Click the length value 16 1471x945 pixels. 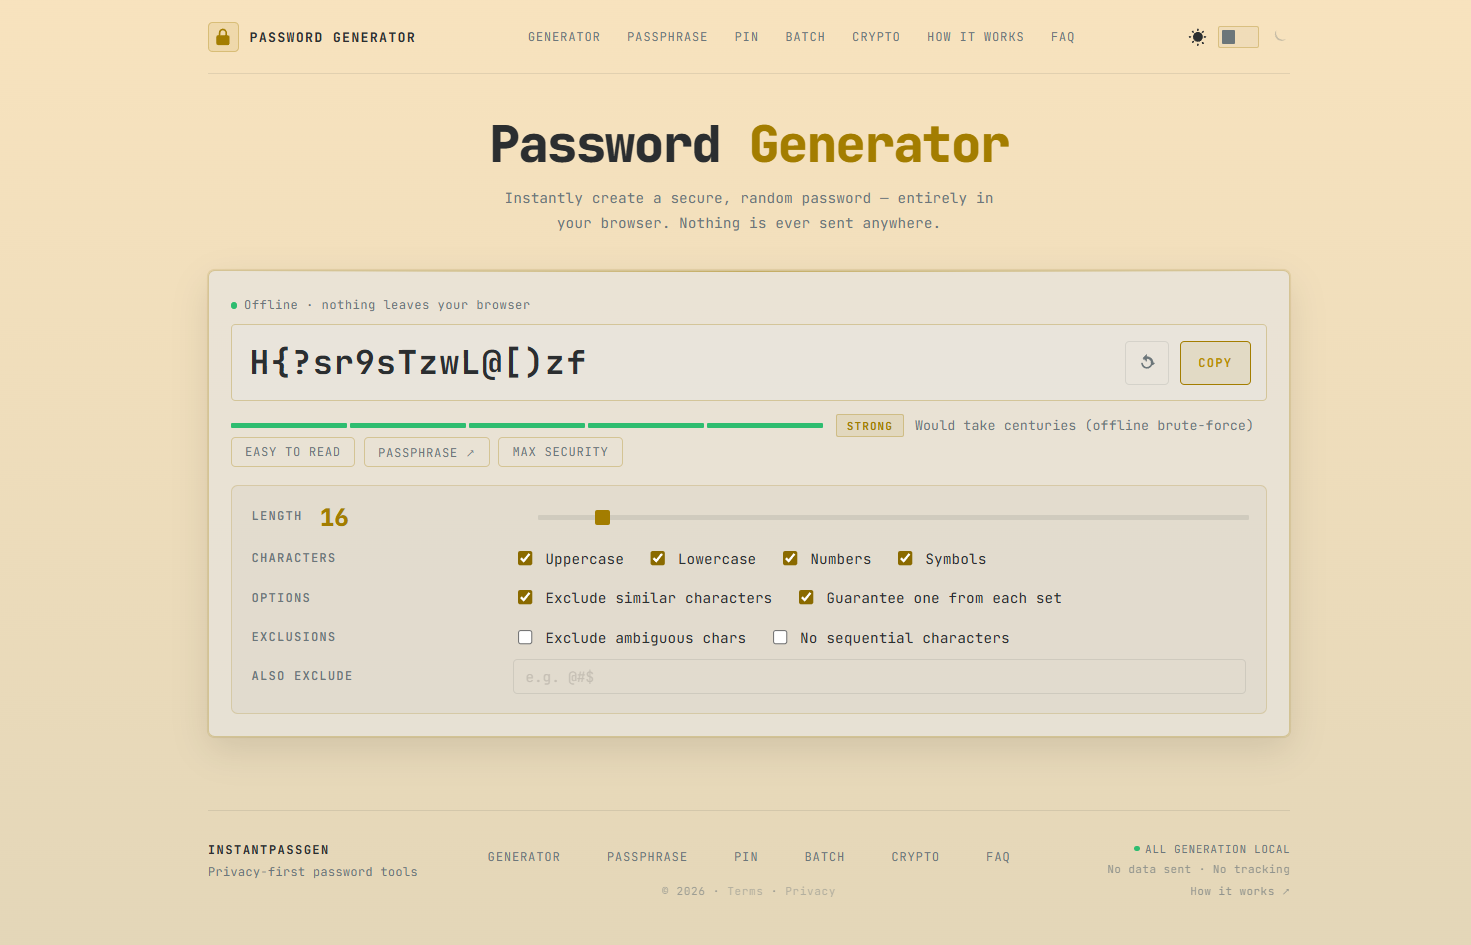click(x=334, y=517)
